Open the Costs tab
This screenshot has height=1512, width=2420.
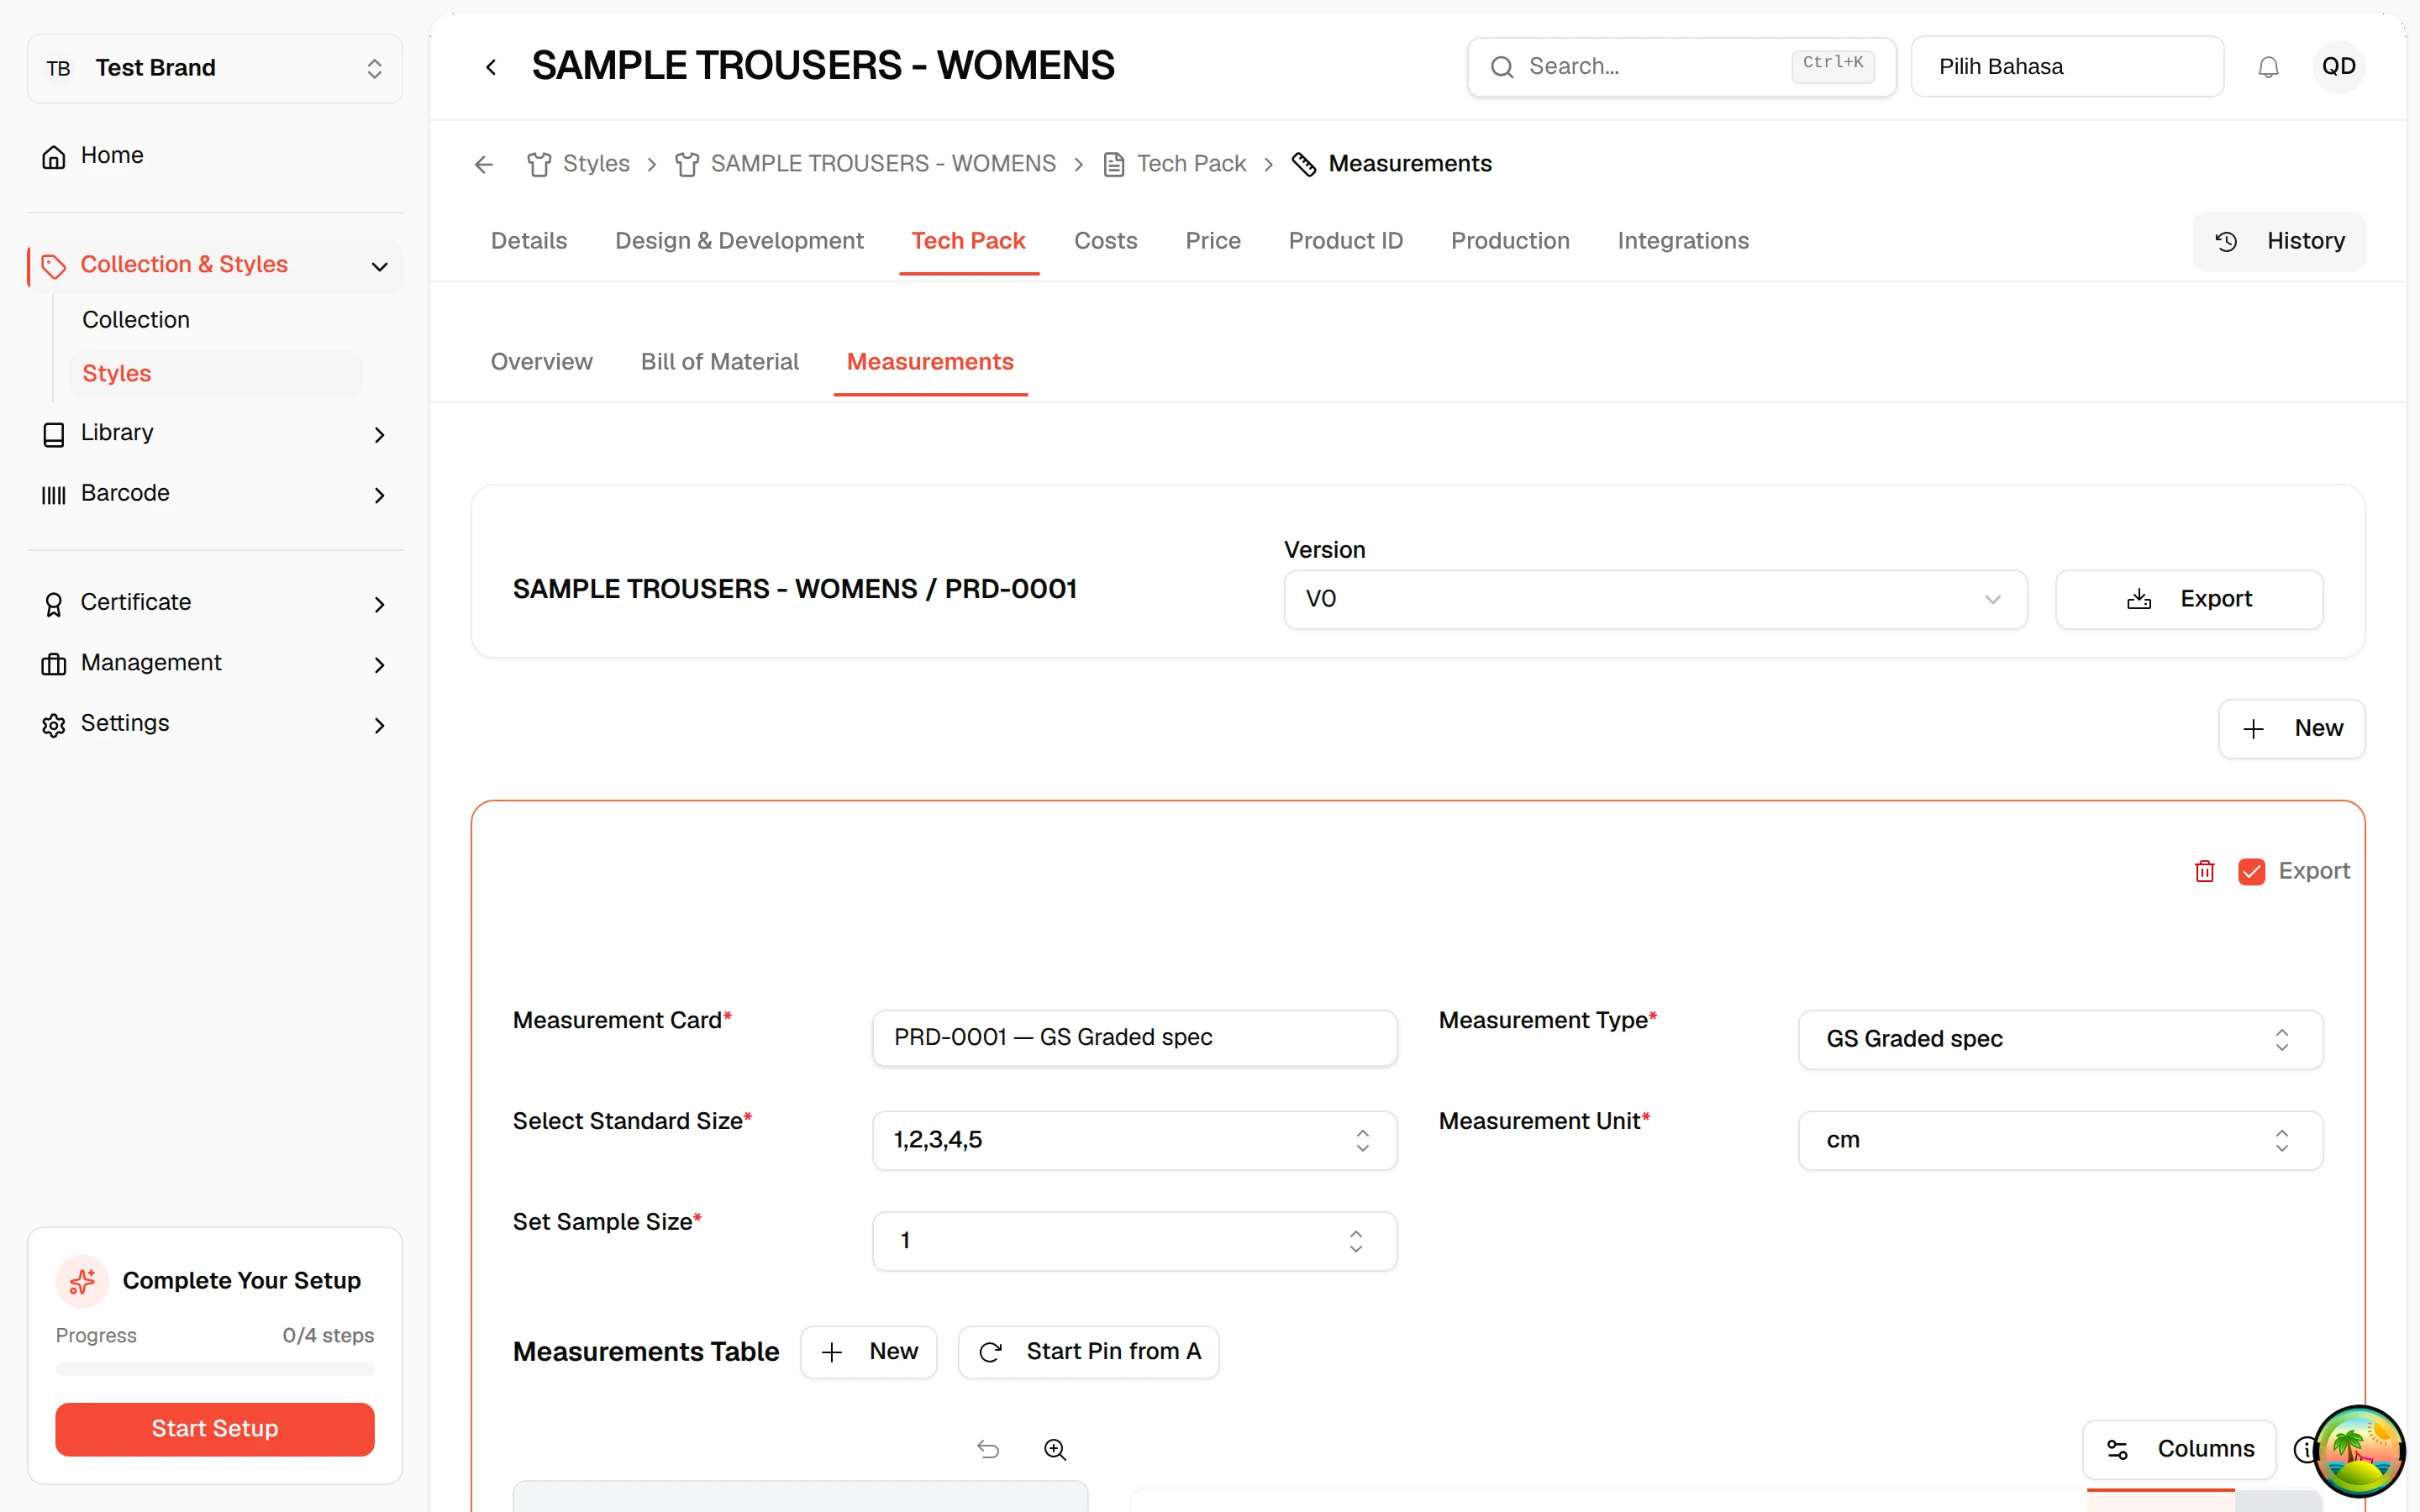click(x=1105, y=241)
